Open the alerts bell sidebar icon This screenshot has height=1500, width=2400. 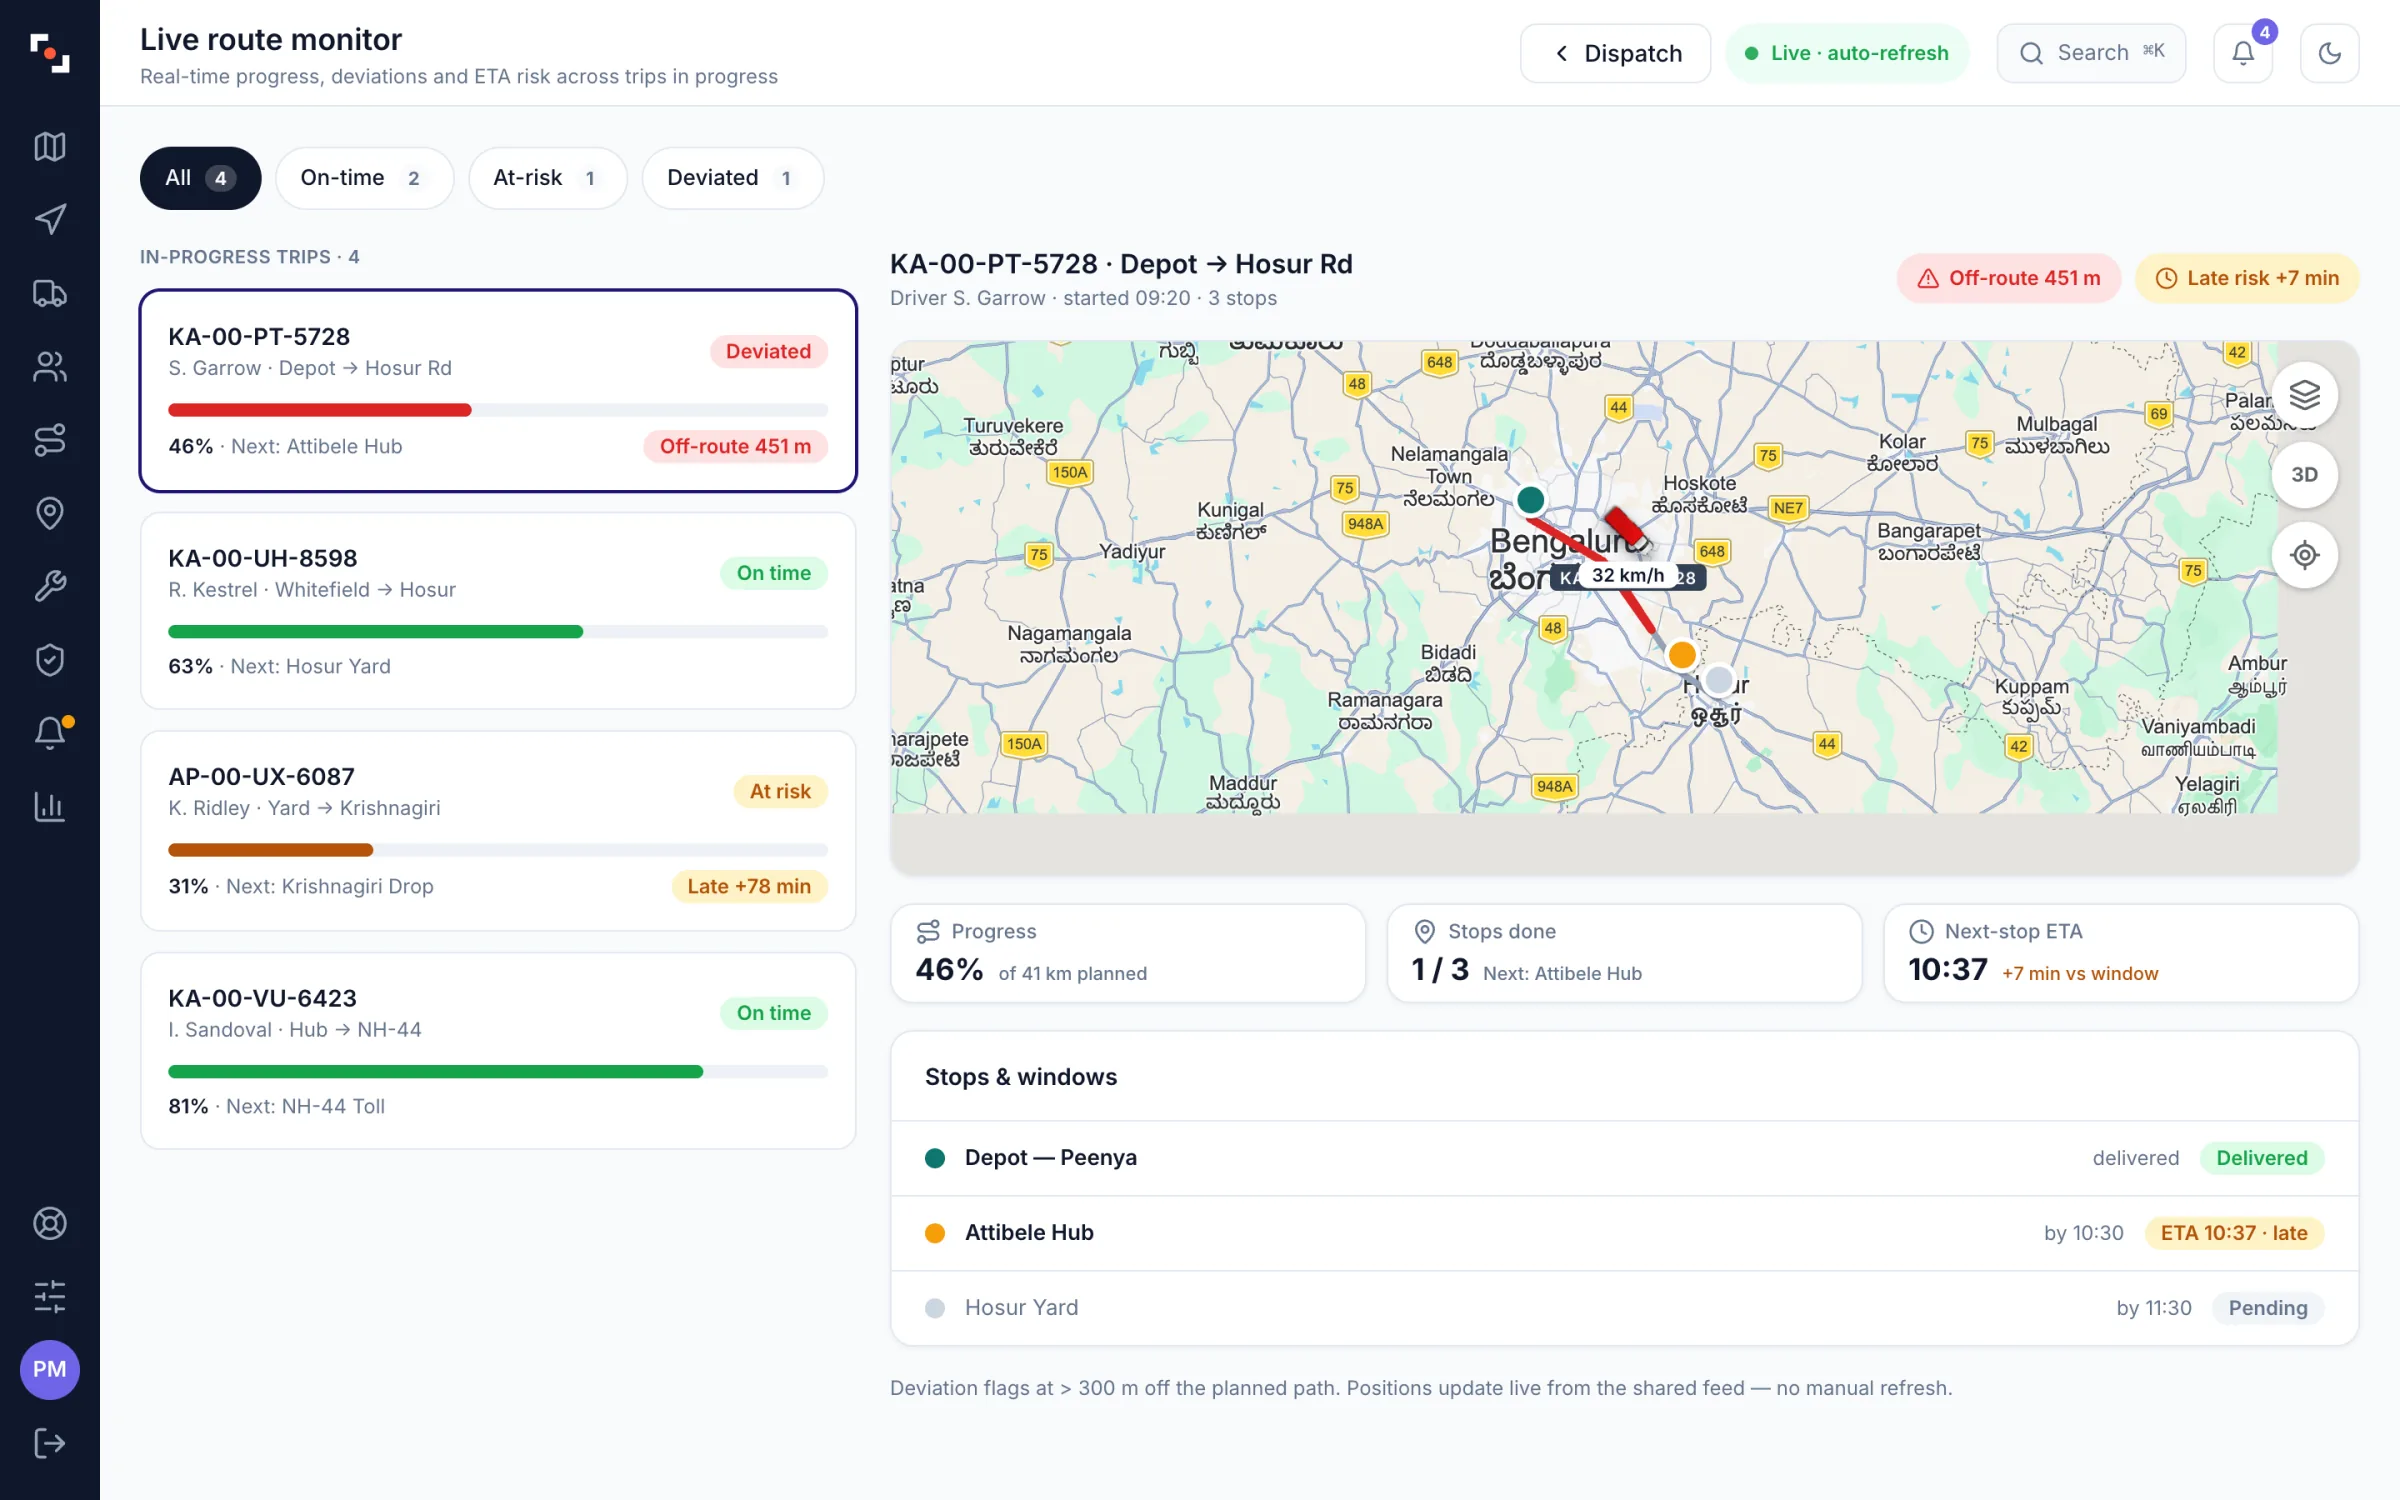[x=49, y=733]
